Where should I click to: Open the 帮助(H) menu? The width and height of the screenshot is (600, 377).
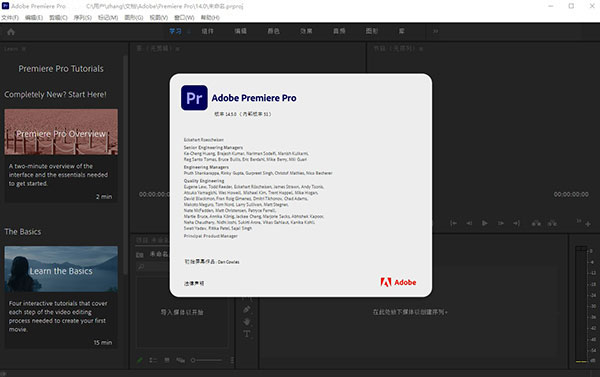pyautogui.click(x=210, y=18)
